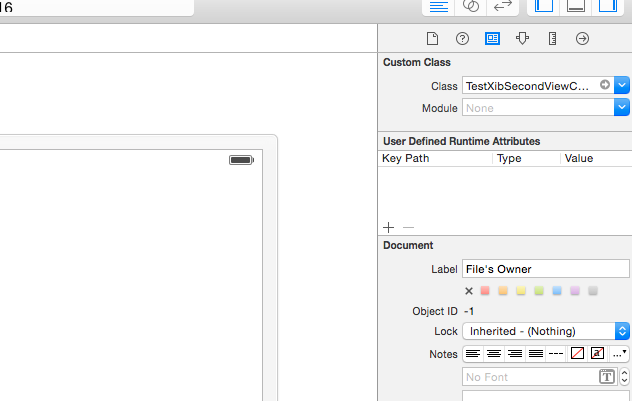Click the Value column header

point(596,158)
